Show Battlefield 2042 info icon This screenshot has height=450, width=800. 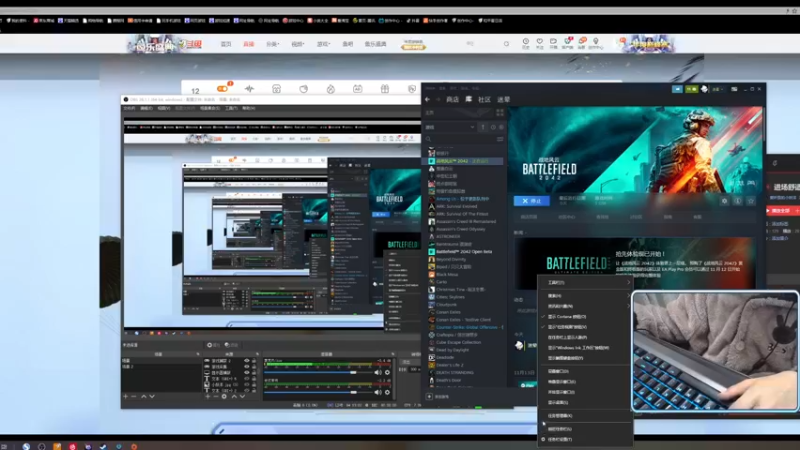tap(738, 201)
